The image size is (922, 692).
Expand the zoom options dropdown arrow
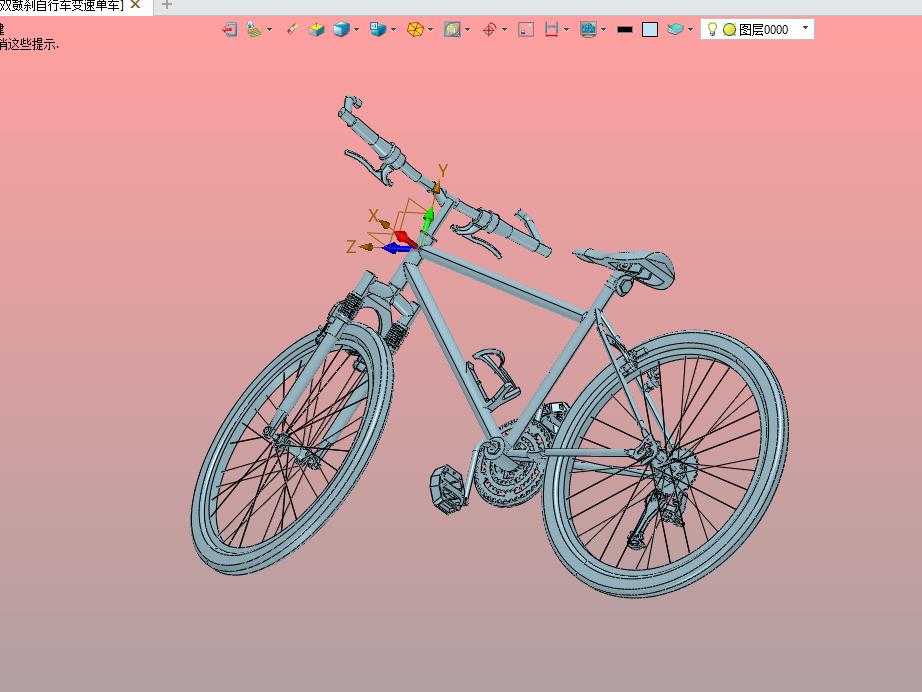point(467,29)
